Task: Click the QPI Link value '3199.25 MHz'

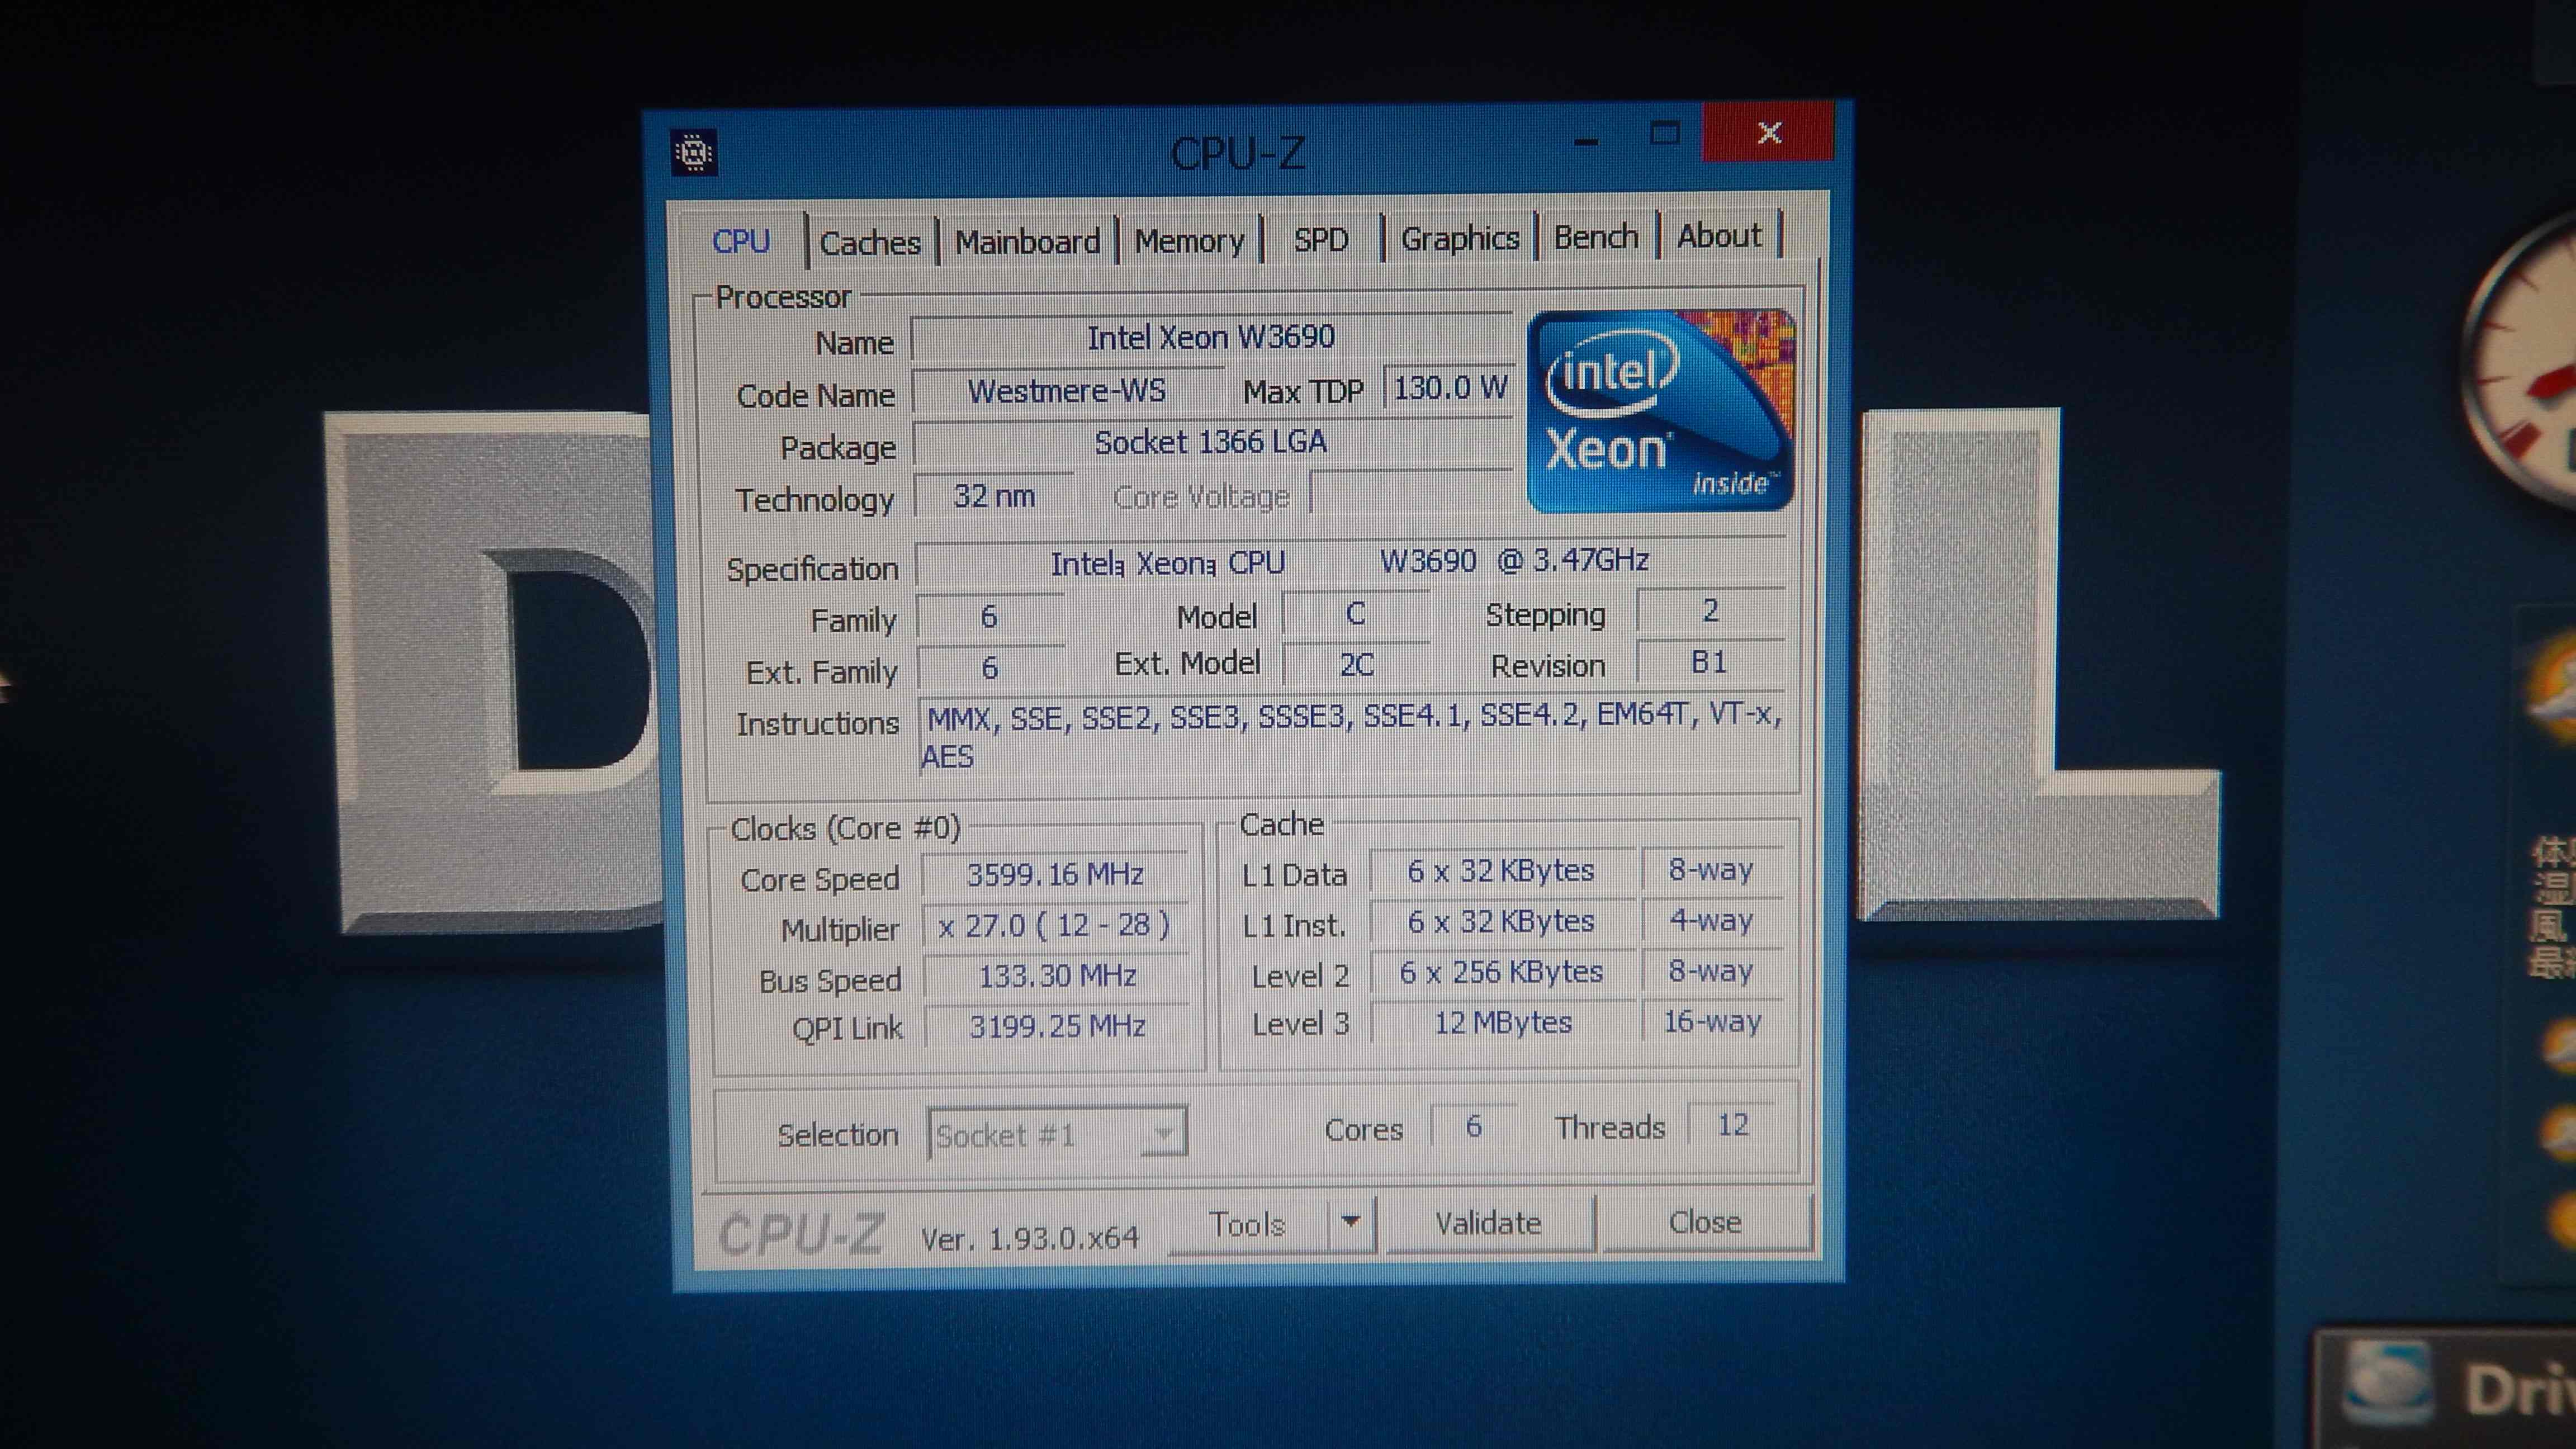Action: pyautogui.click(x=1057, y=1027)
